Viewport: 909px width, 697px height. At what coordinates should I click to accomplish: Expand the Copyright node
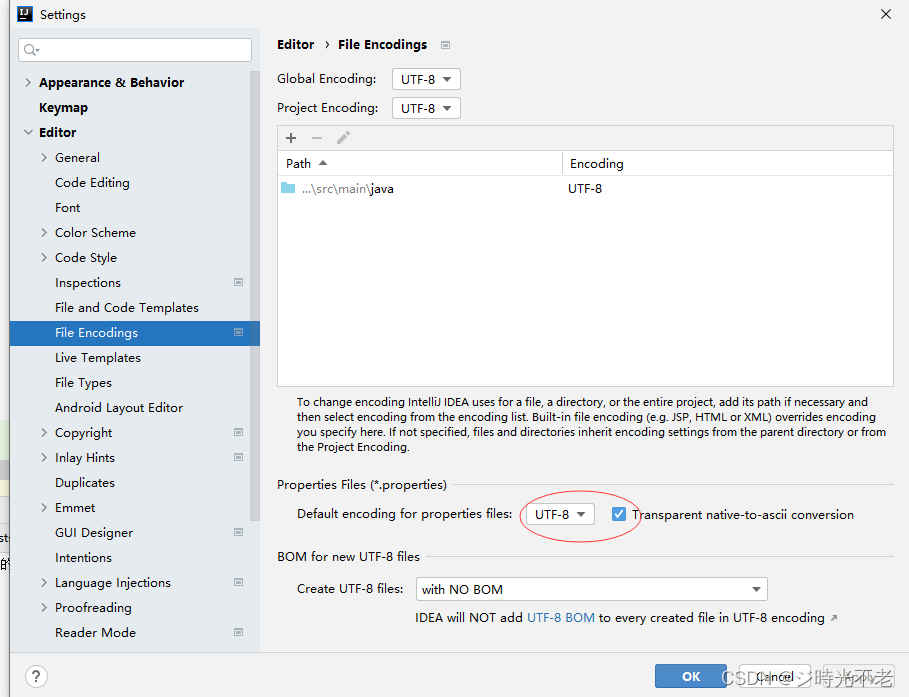click(44, 432)
